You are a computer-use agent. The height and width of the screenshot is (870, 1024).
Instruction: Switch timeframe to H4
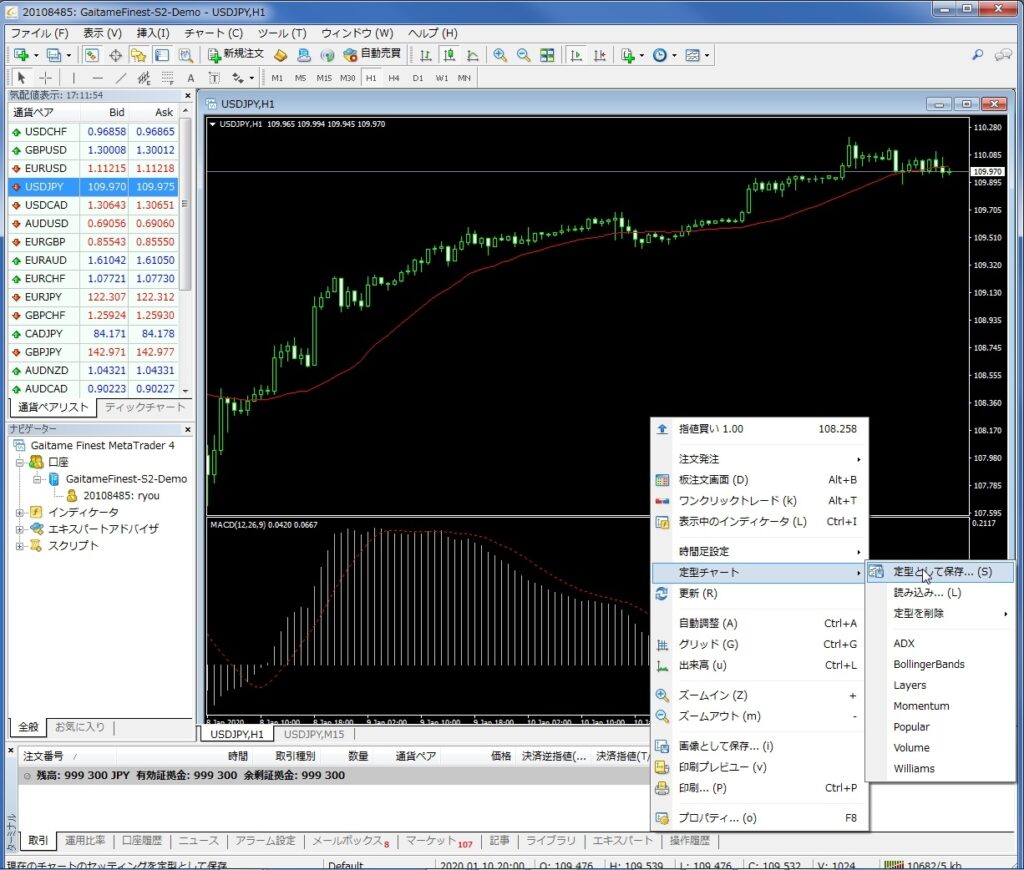click(x=394, y=78)
